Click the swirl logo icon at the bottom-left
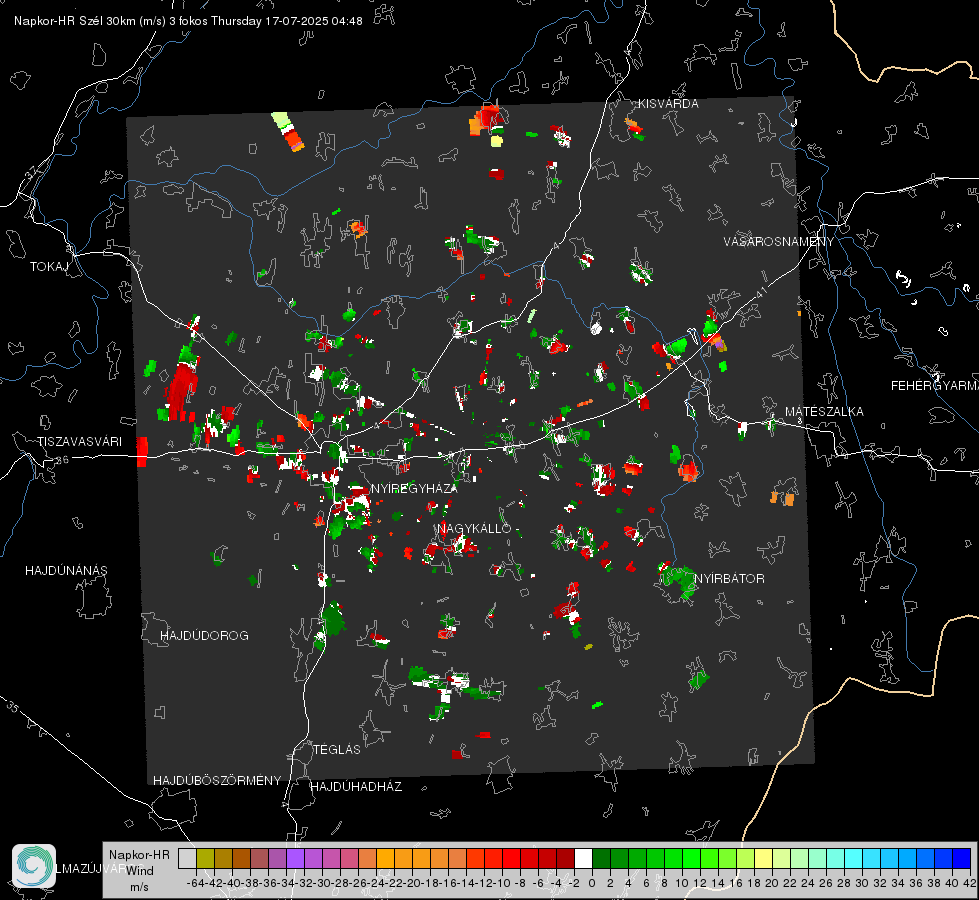This screenshot has width=979, height=900. (x=34, y=866)
